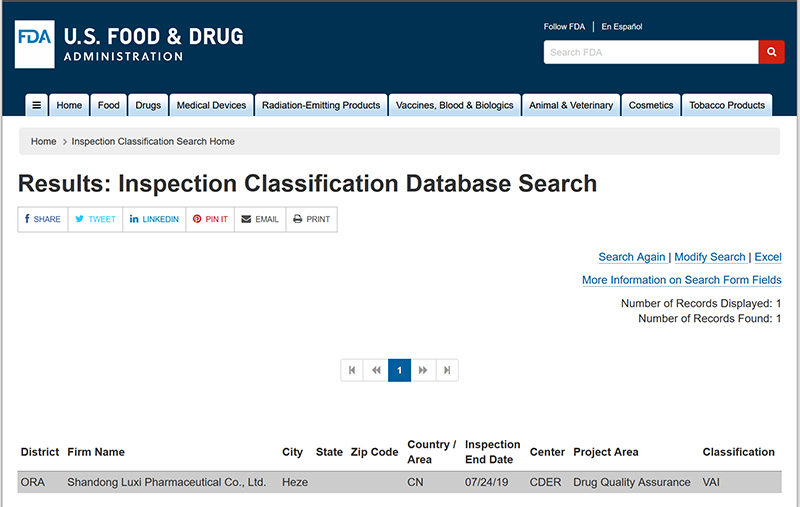The height and width of the screenshot is (507, 800).
Task: Open the hamburger menu icon
Action: click(36, 105)
